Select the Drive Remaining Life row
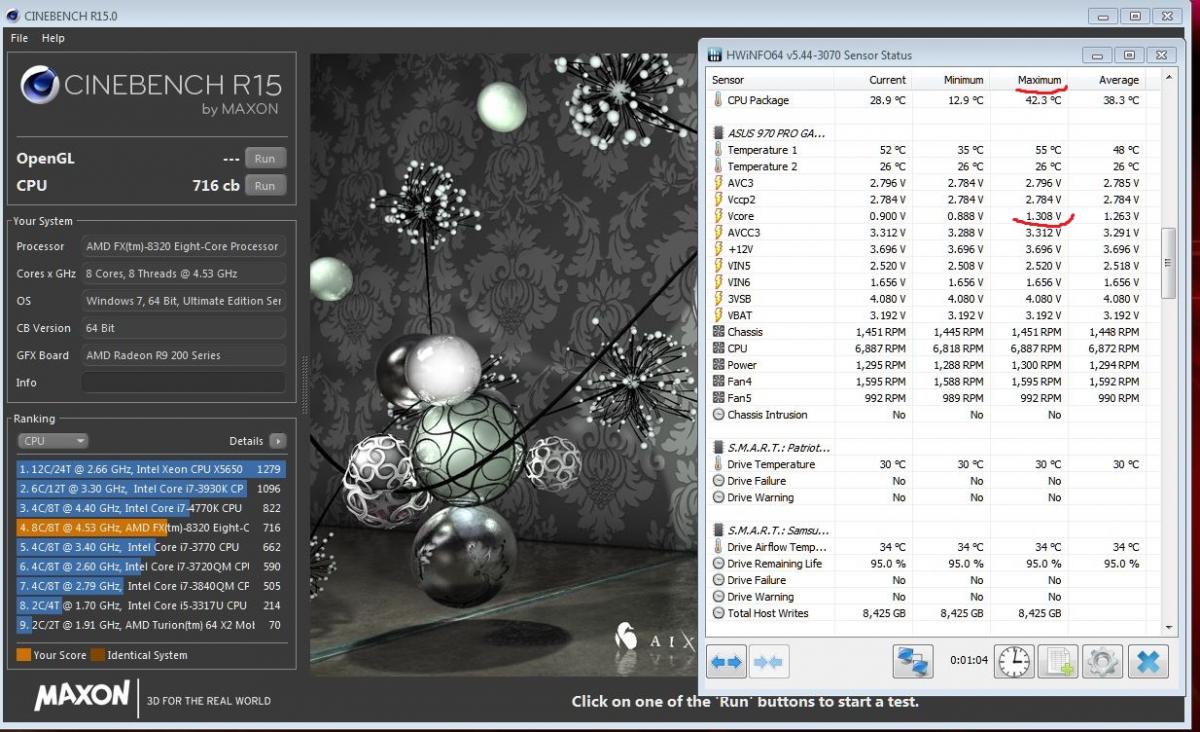This screenshot has width=1200, height=732. pyautogui.click(x=927, y=564)
